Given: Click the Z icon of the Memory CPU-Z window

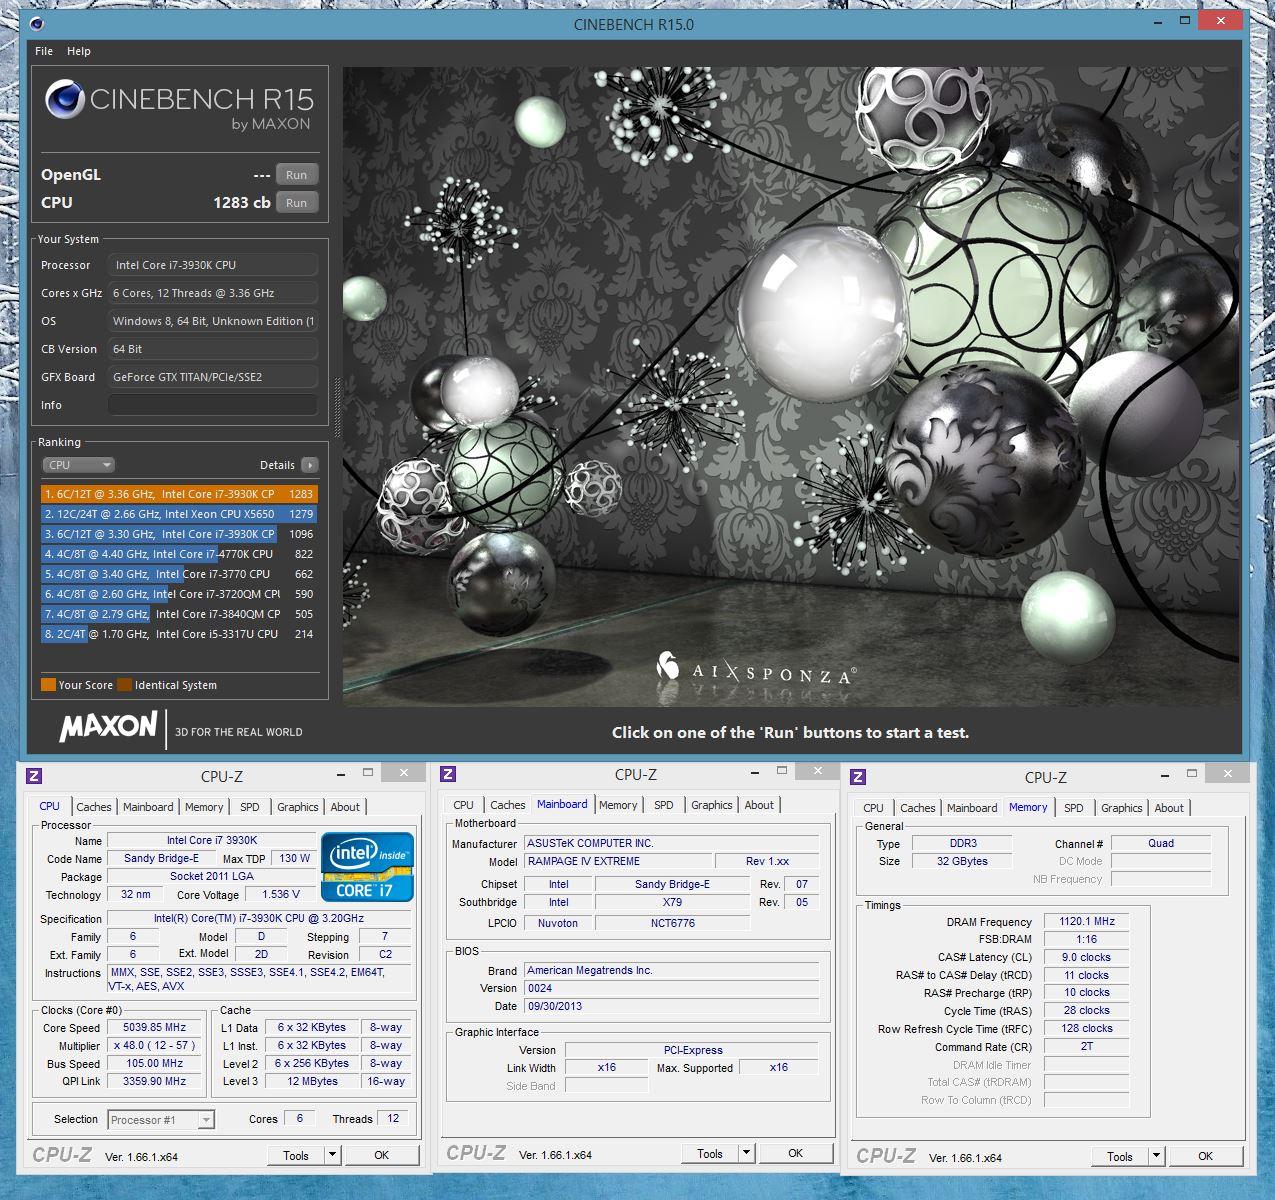Looking at the screenshot, I should [x=858, y=777].
